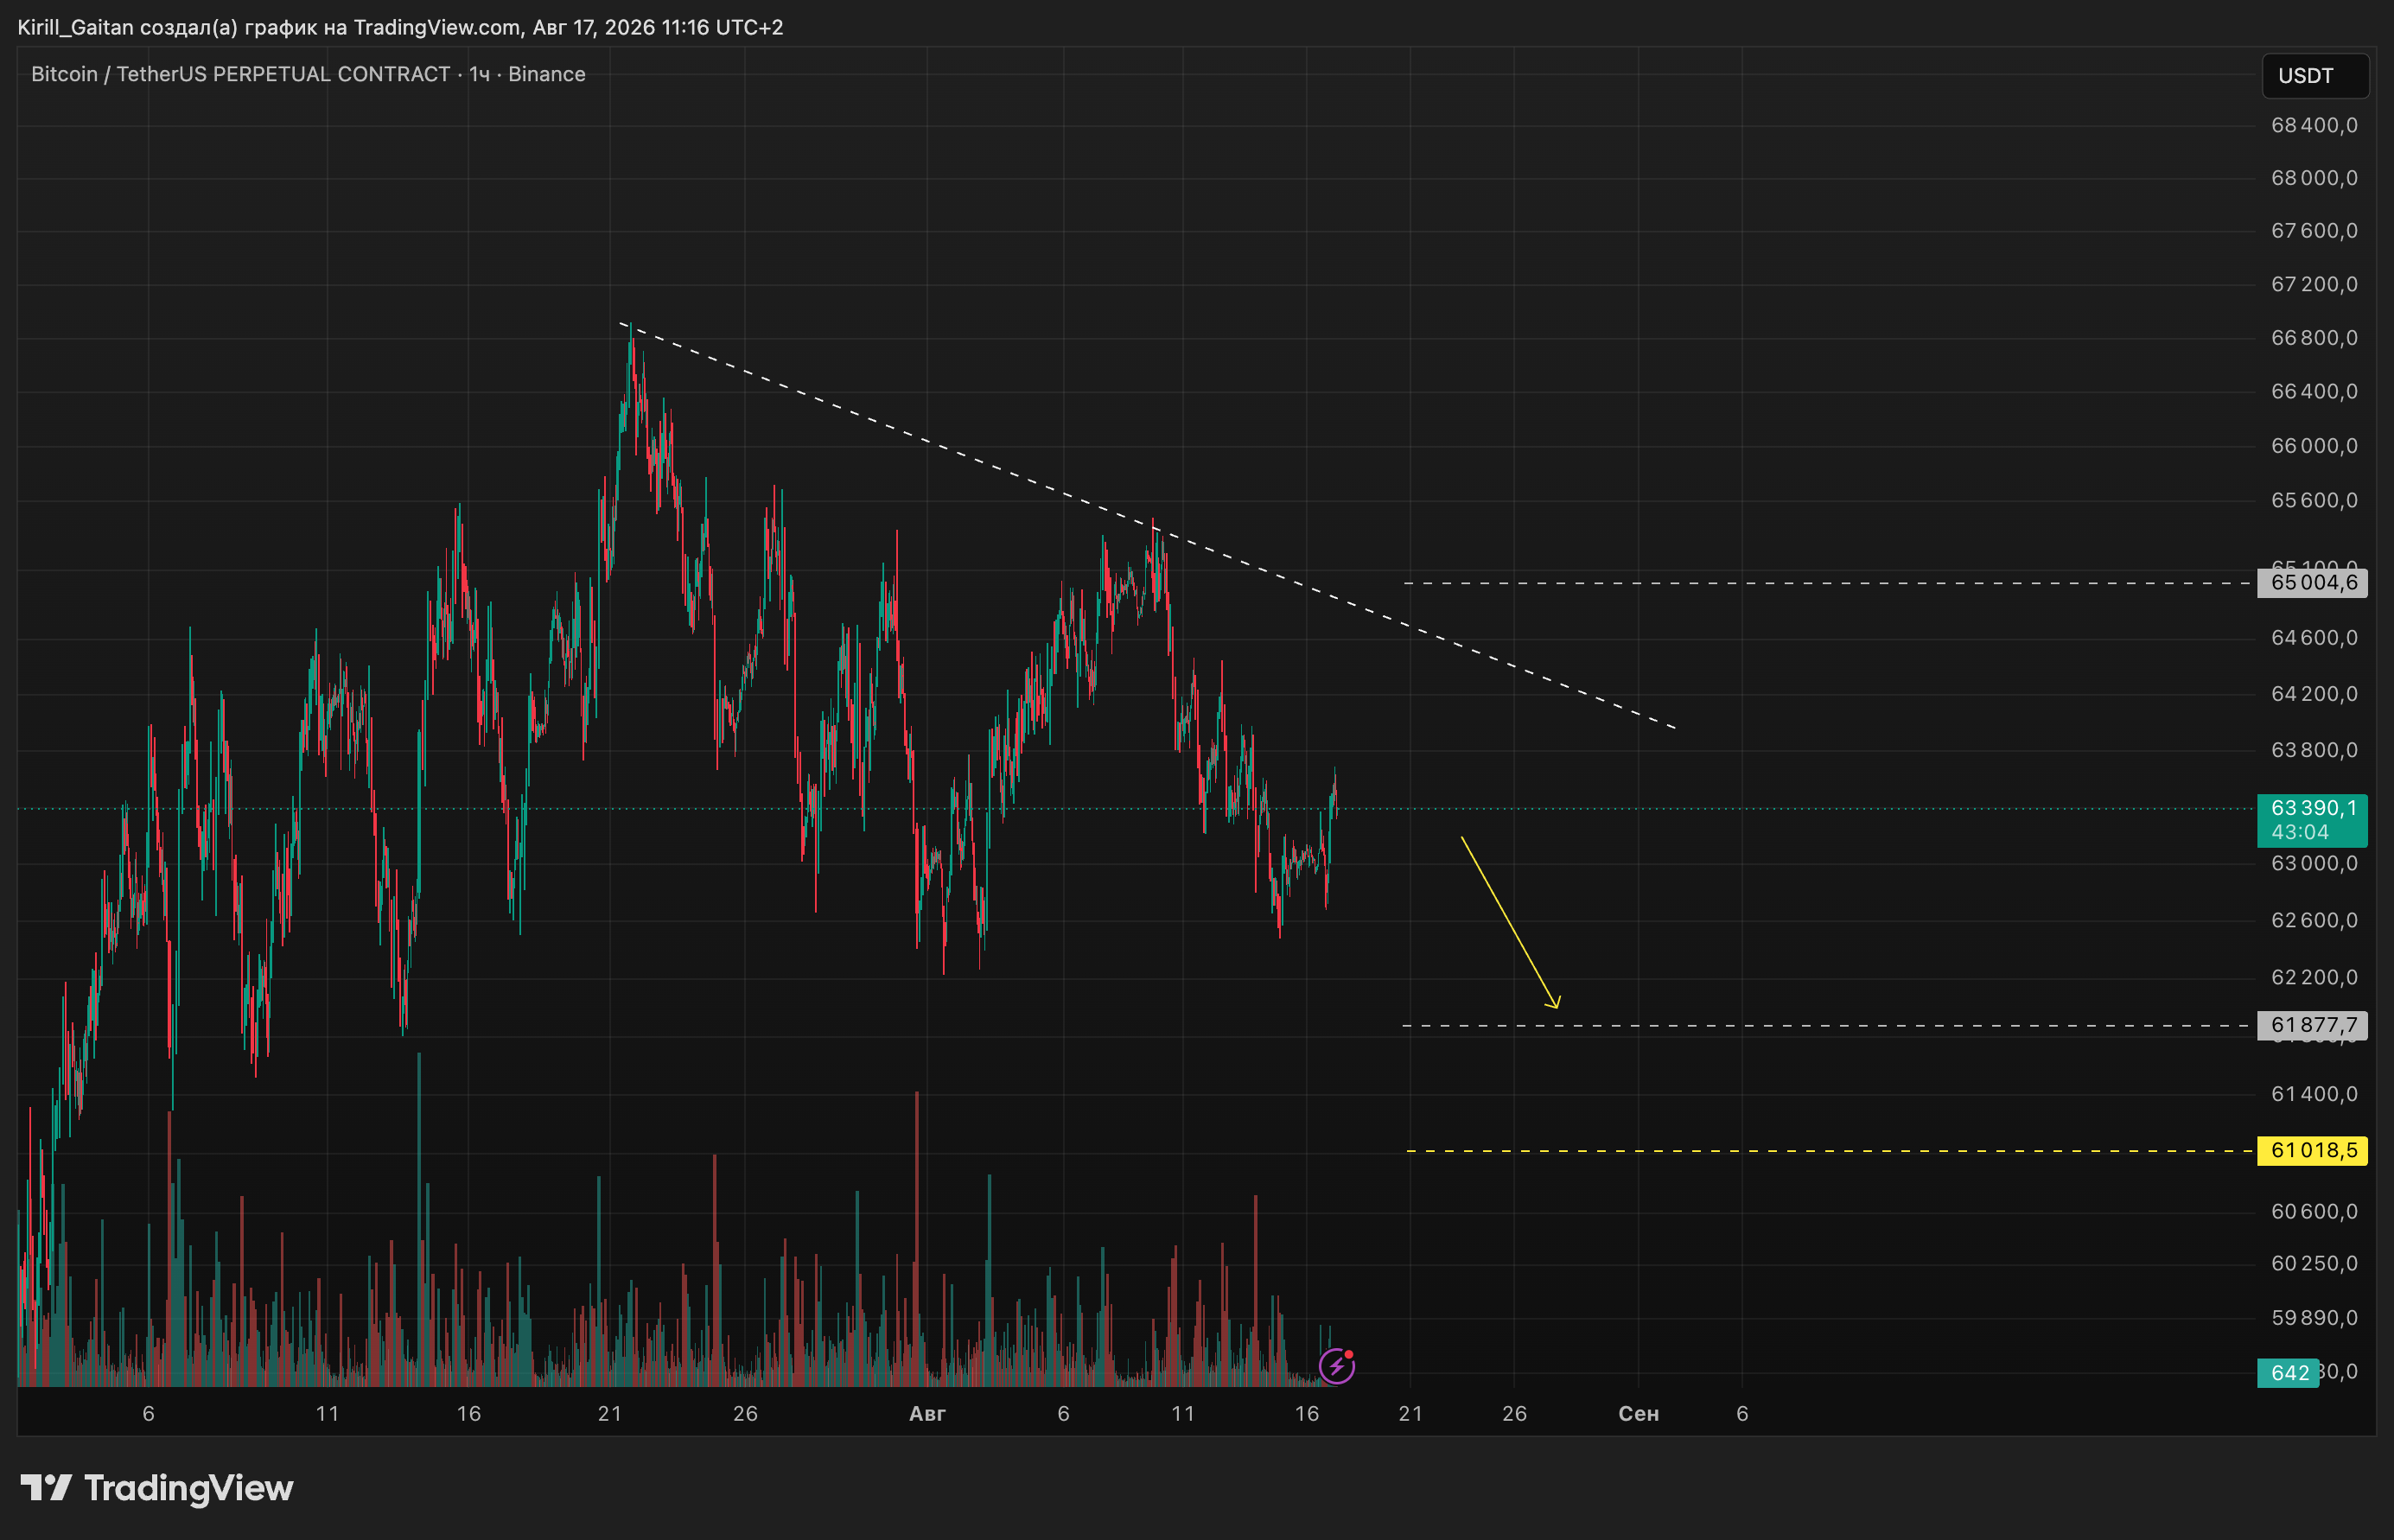This screenshot has height=1540, width=2394.
Task: Click the TradingView logo
Action: coord(157,1488)
